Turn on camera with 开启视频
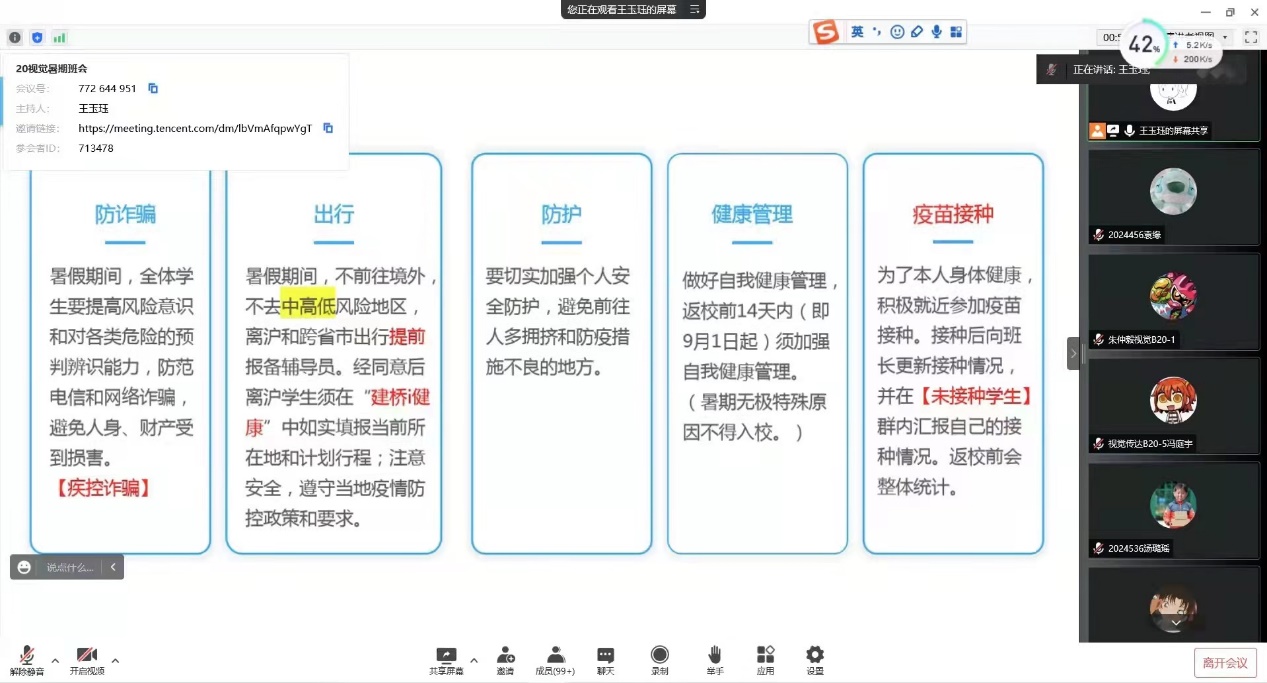The image size is (1267, 683). click(x=86, y=660)
